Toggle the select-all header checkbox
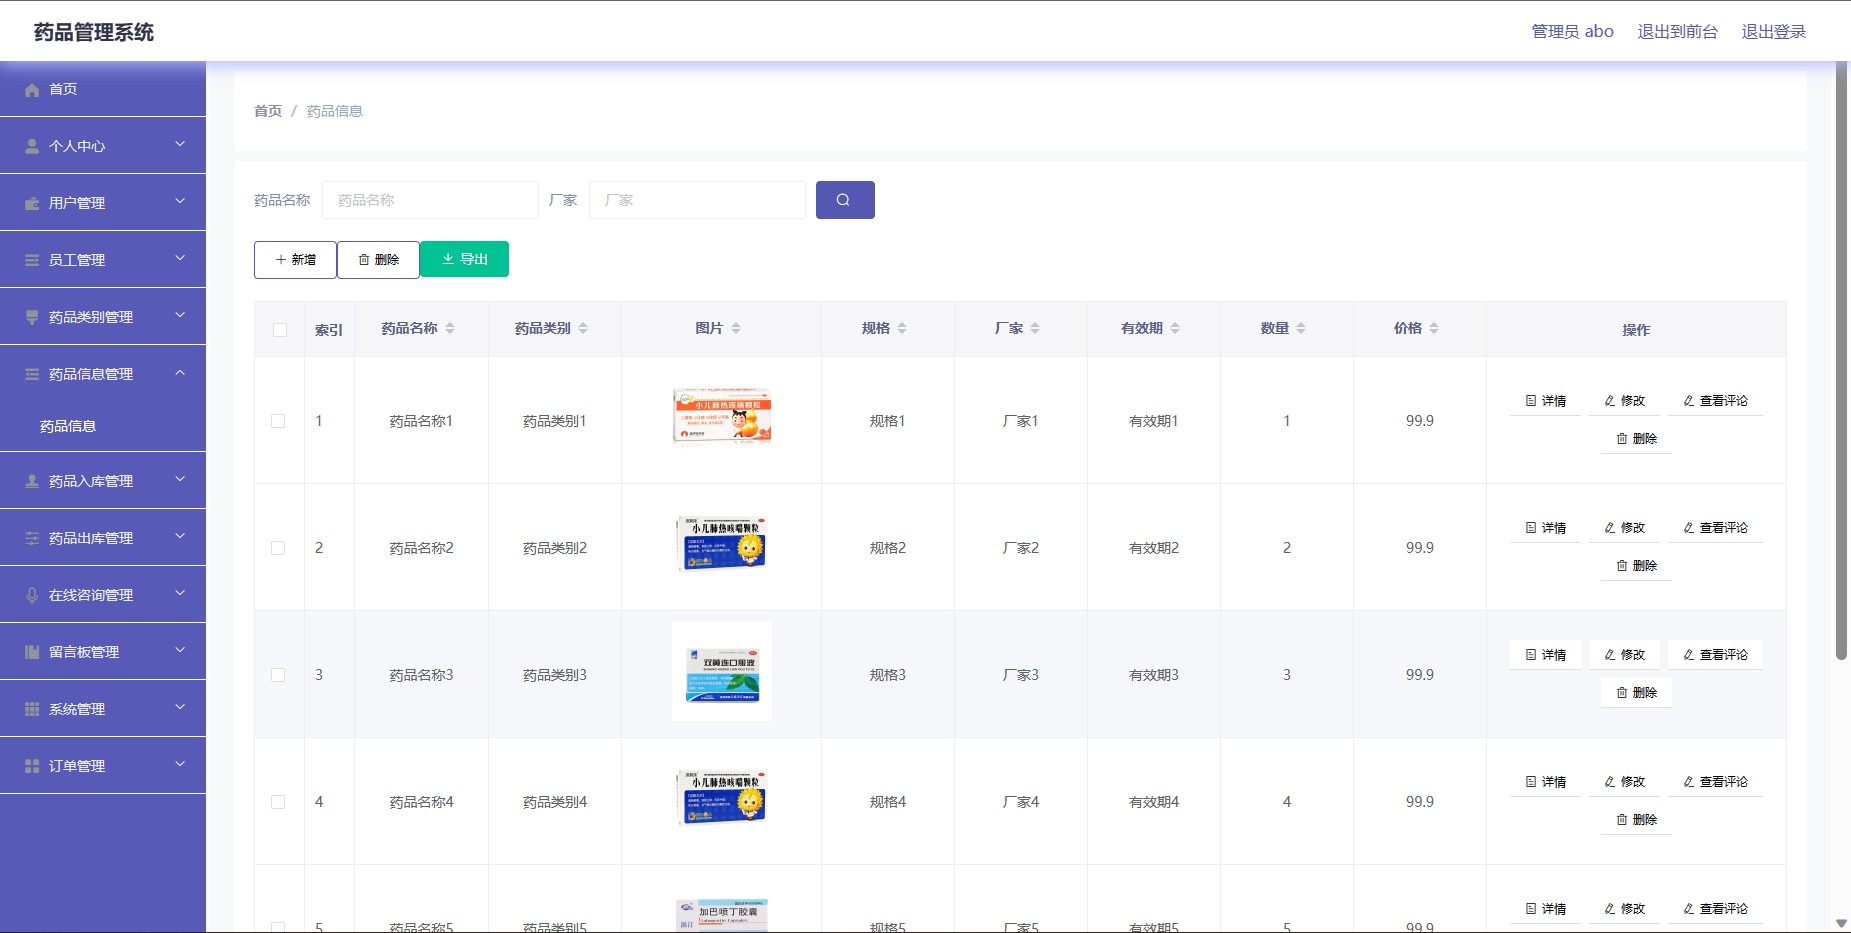 (280, 330)
